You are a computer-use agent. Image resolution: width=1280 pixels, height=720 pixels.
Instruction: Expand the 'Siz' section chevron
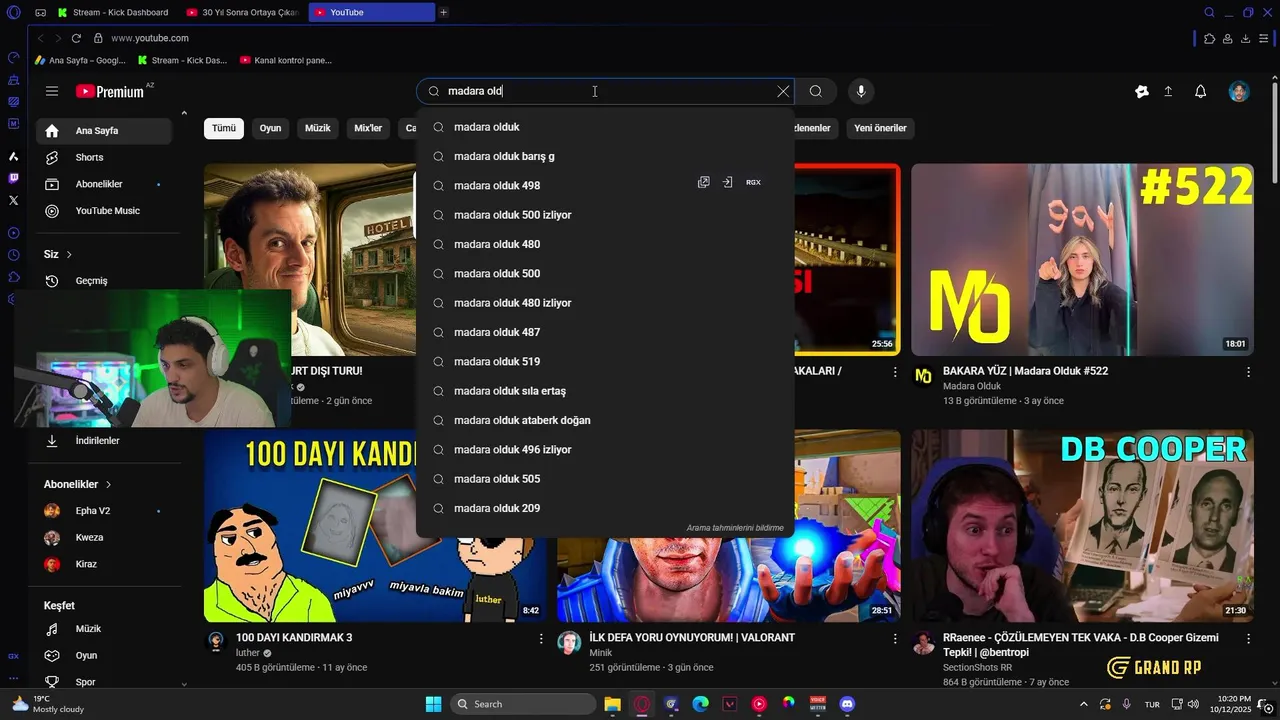click(69, 255)
